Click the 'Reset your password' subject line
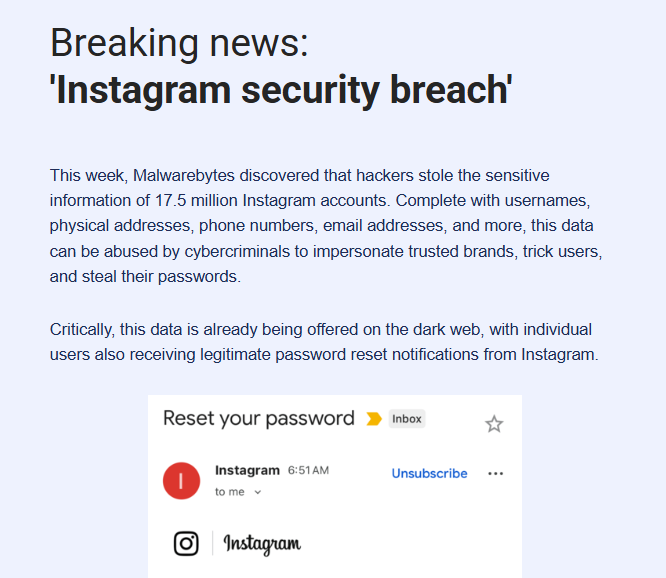666x578 pixels. 259,418
